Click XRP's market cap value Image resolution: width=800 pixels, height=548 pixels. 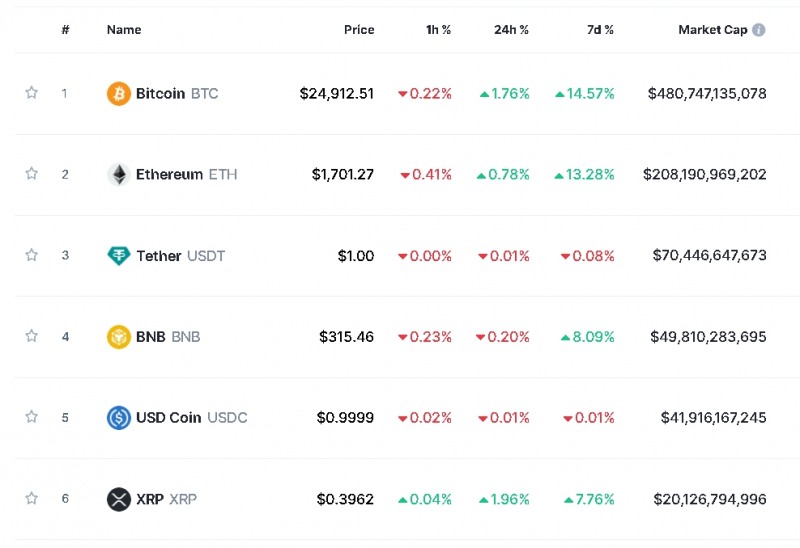(x=709, y=499)
